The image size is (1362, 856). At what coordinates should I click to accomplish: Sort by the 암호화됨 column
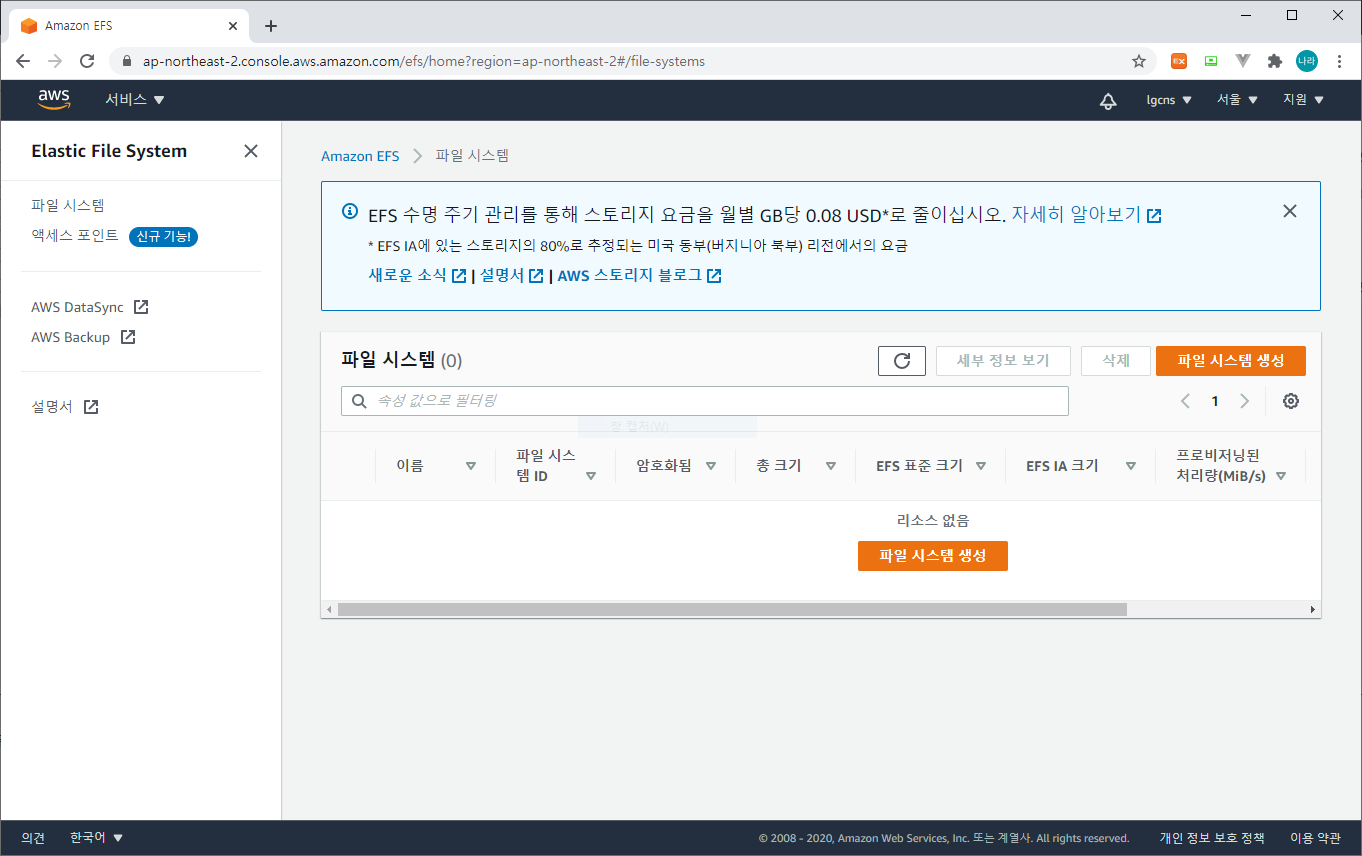pyautogui.click(x=711, y=466)
